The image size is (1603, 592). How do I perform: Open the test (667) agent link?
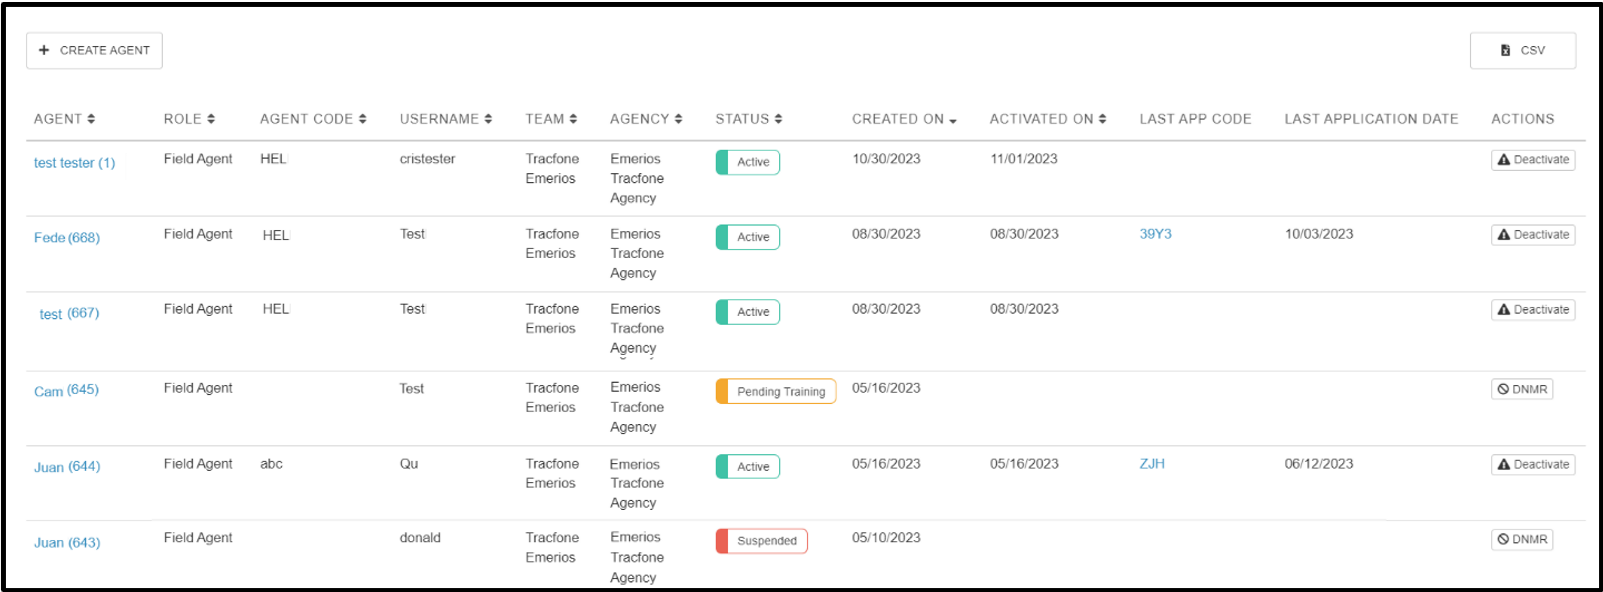(69, 313)
